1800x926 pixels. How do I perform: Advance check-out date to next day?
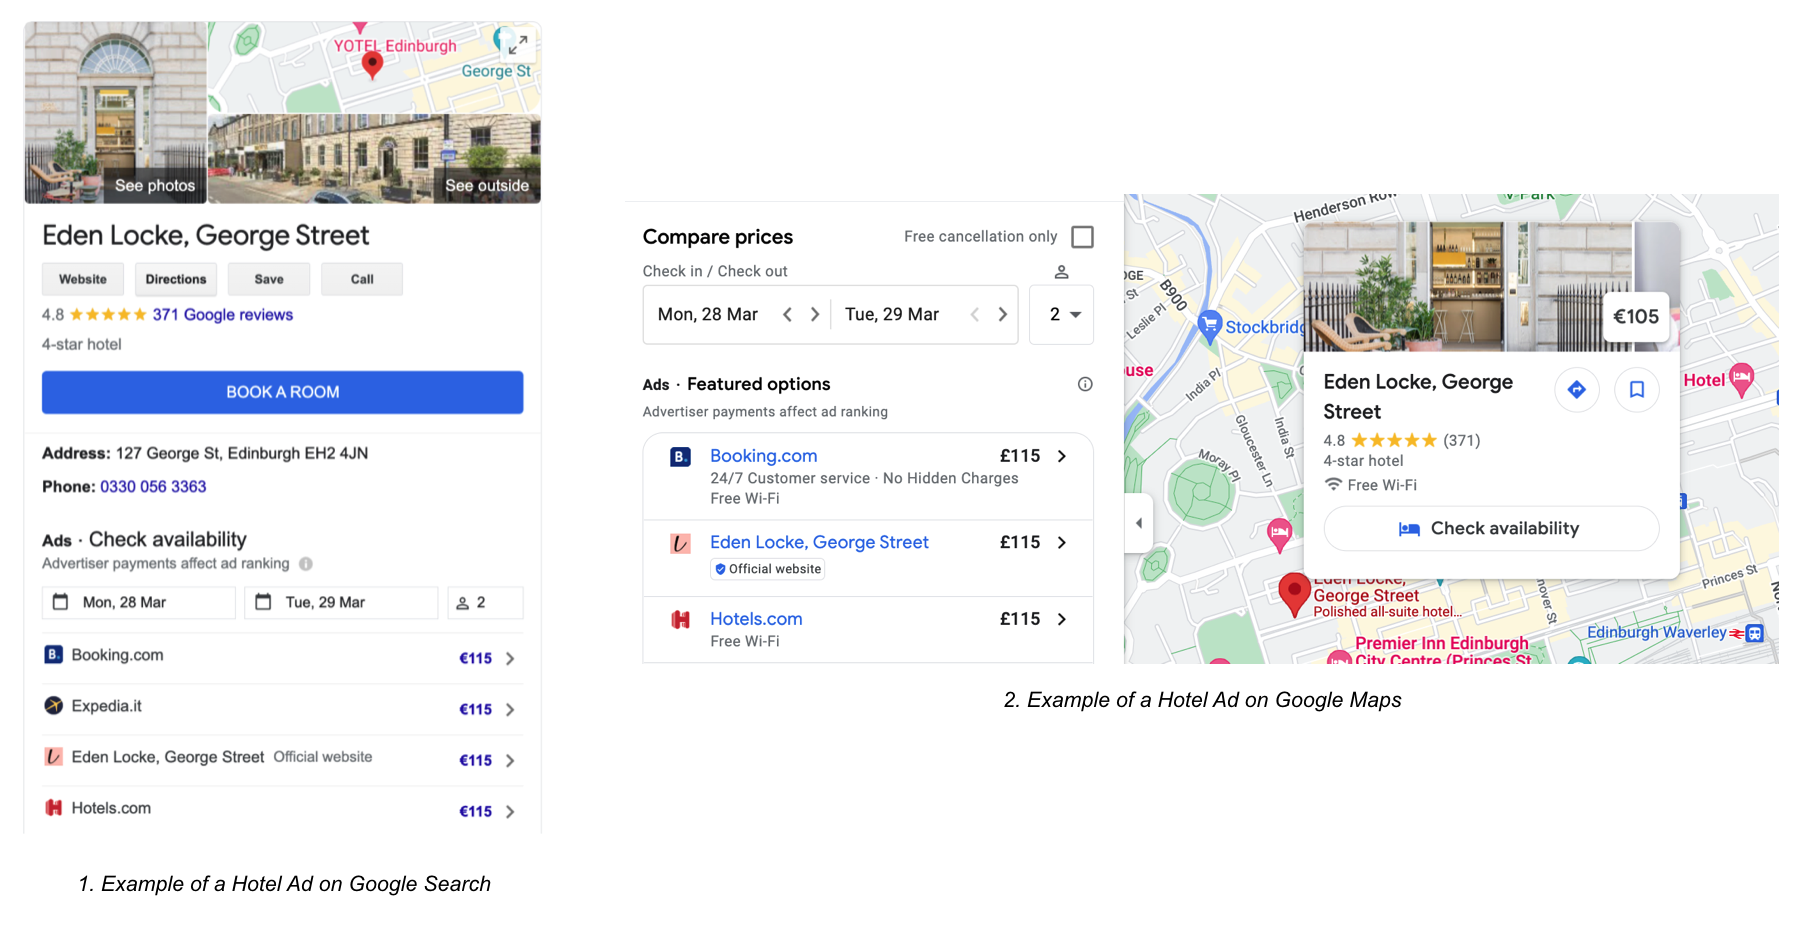pos(1002,315)
